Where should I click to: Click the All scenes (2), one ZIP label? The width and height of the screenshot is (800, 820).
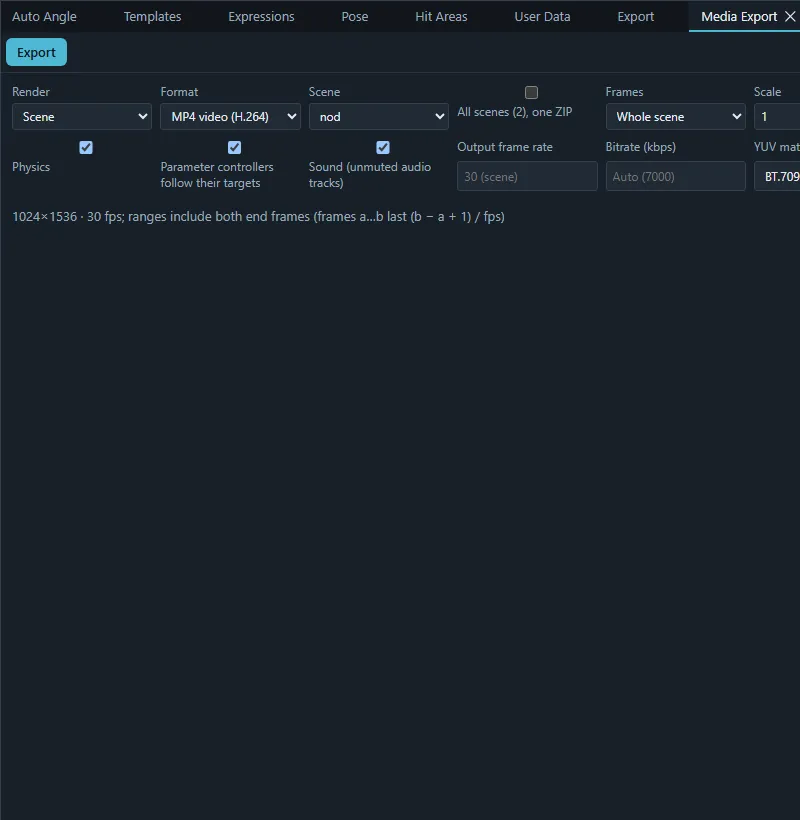coord(515,112)
